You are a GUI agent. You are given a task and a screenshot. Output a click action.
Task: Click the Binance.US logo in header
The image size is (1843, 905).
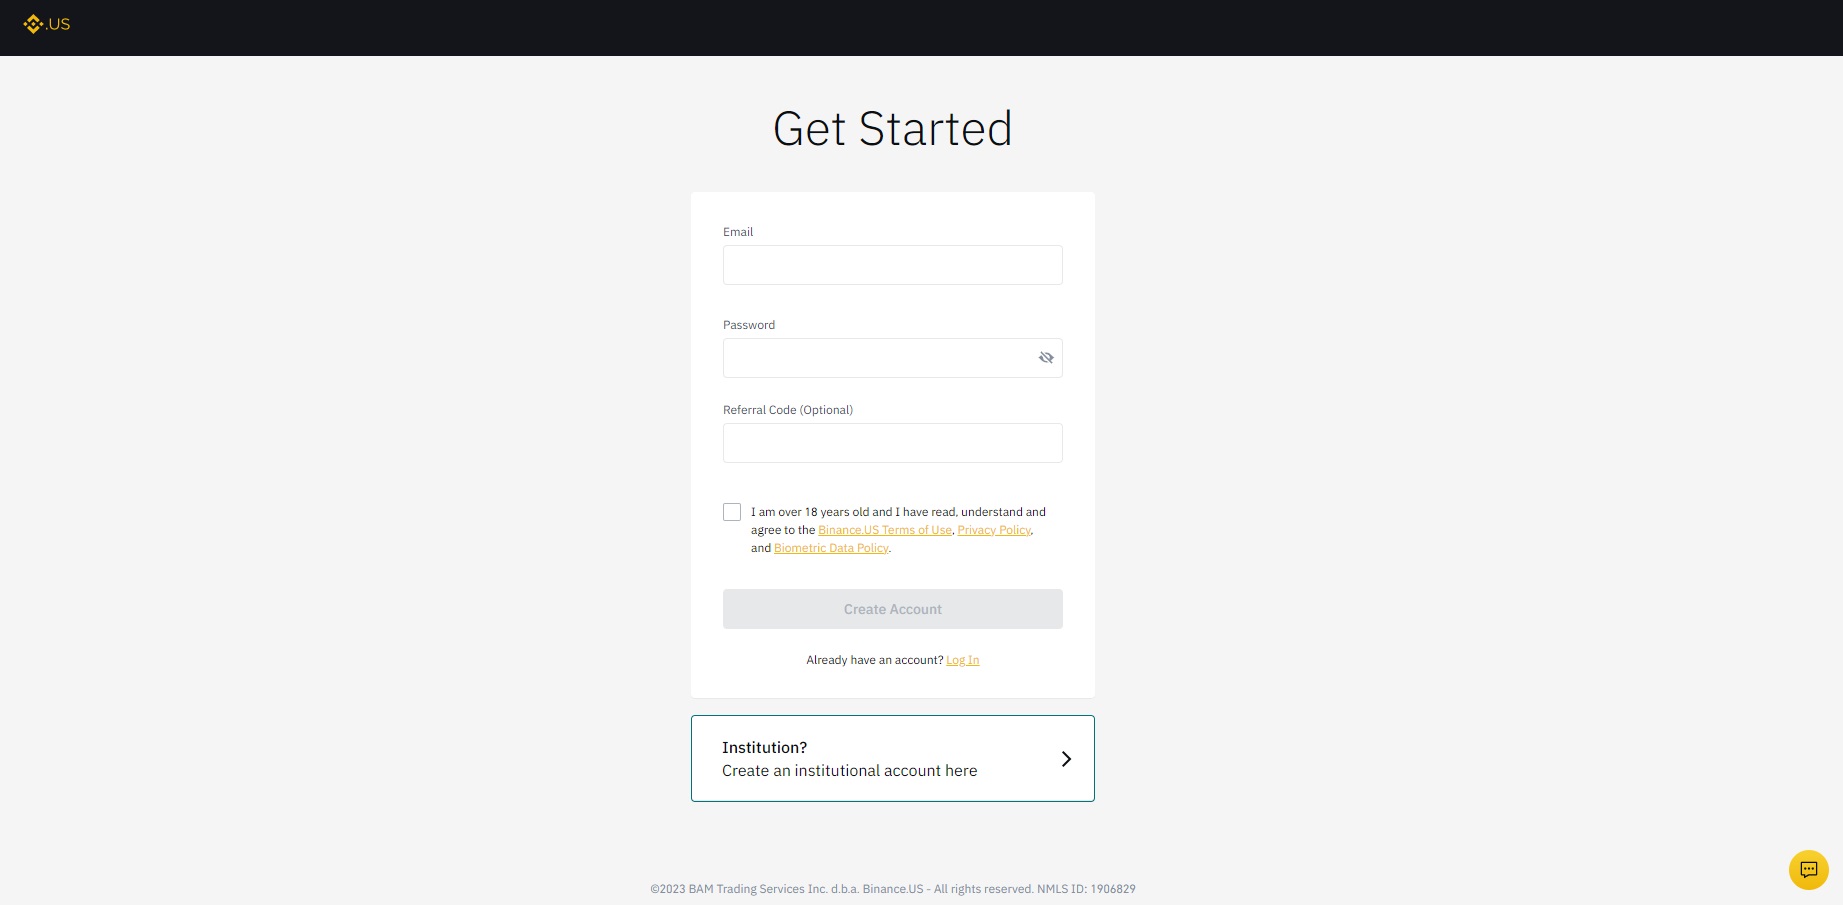(47, 24)
